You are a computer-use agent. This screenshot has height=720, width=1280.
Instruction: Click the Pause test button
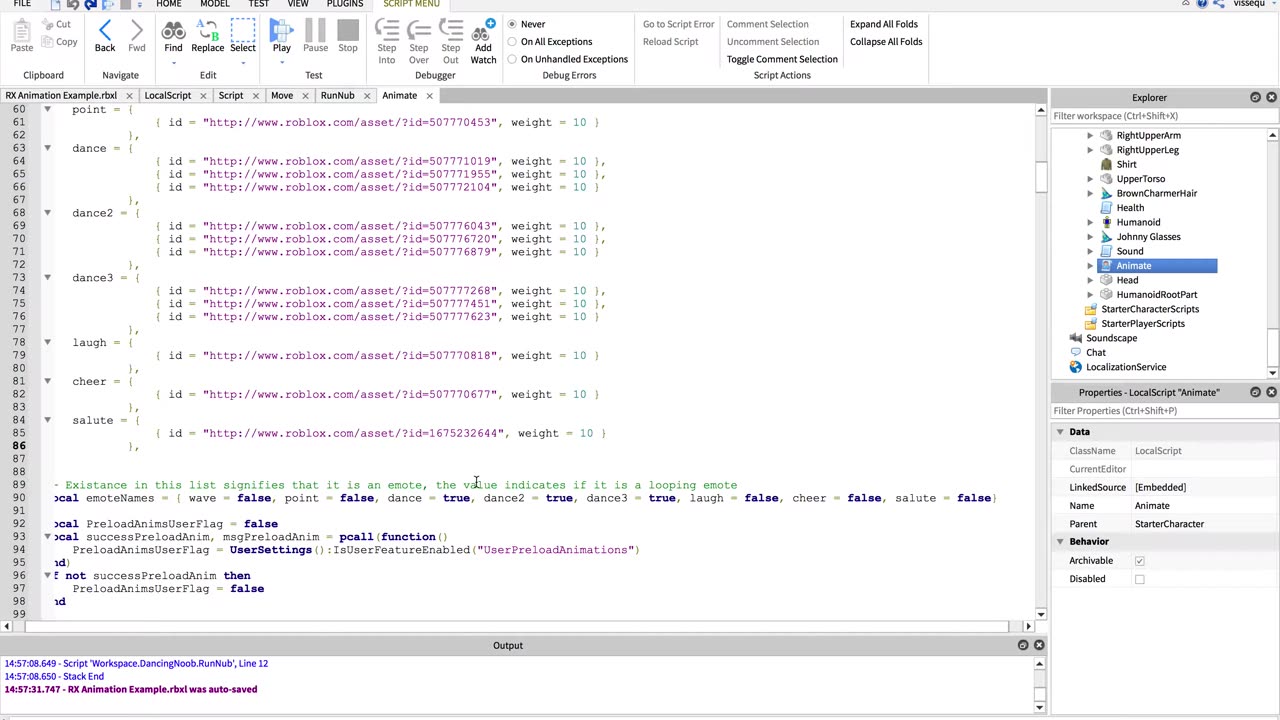click(315, 30)
